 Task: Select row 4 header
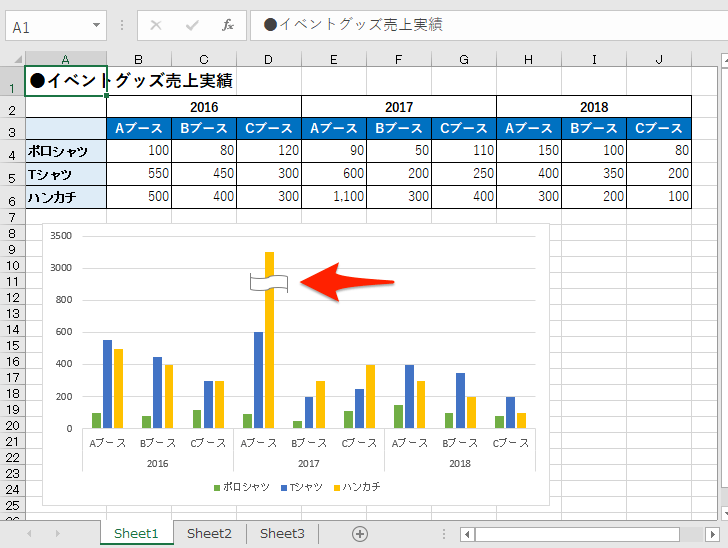coord(12,153)
